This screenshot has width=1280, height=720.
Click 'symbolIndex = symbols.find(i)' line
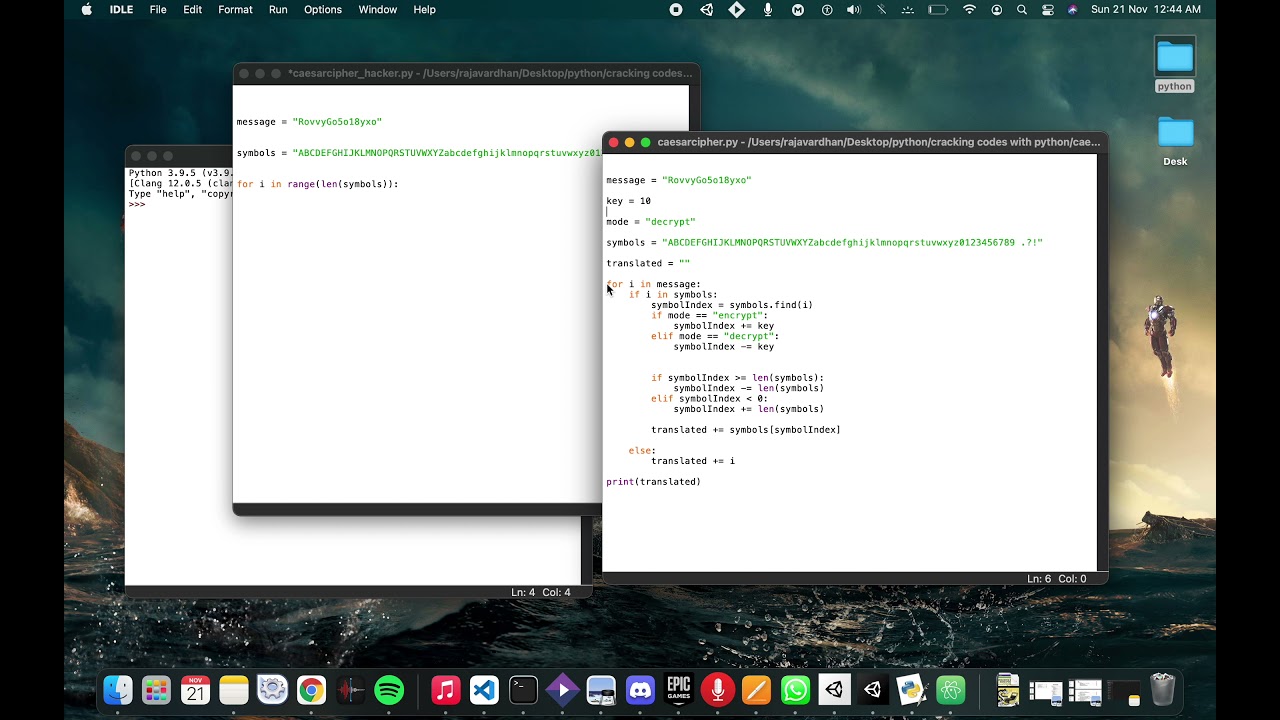point(732,305)
